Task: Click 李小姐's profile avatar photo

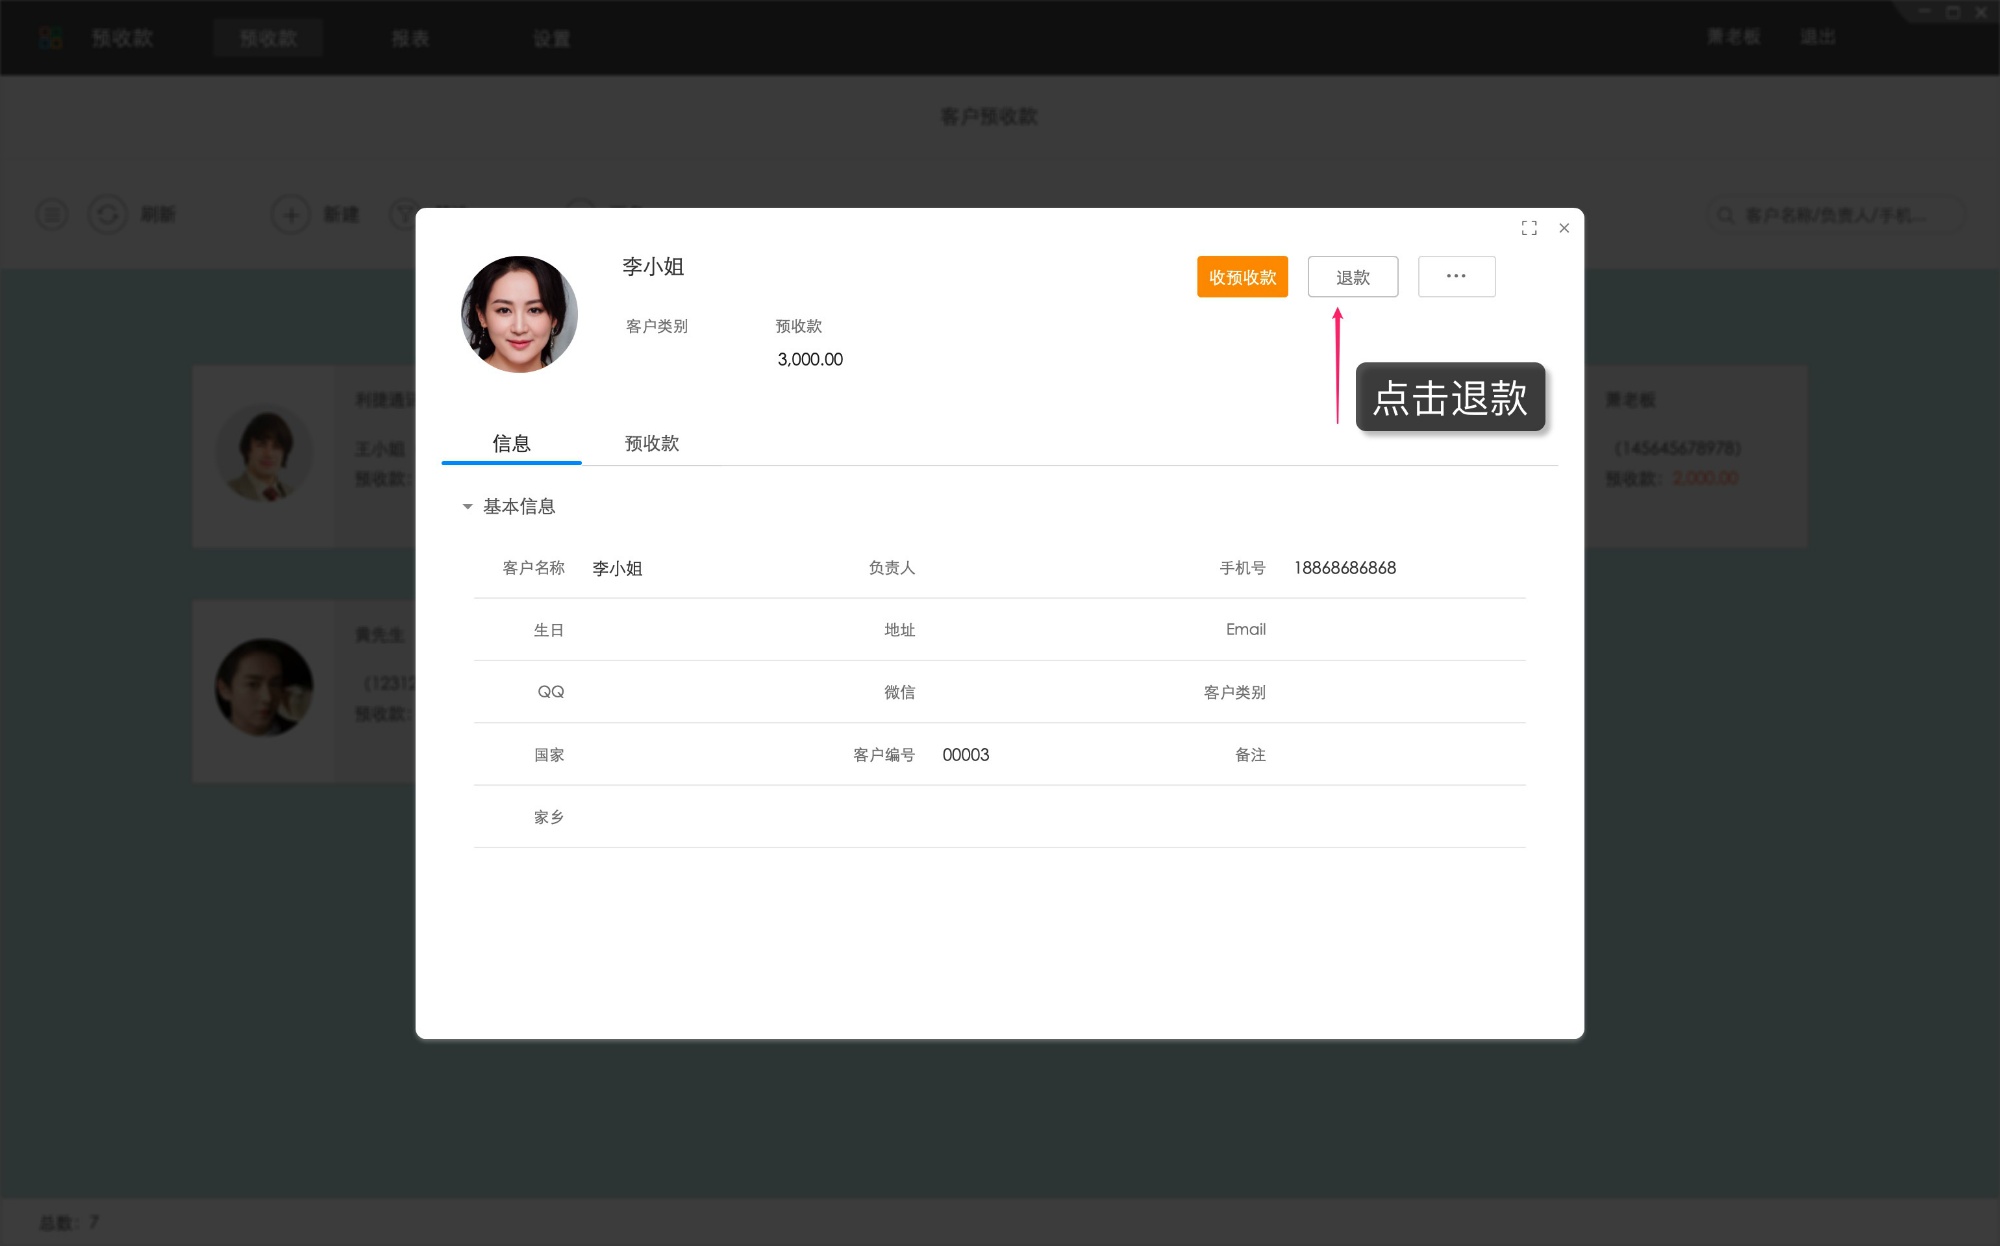Action: (519, 313)
